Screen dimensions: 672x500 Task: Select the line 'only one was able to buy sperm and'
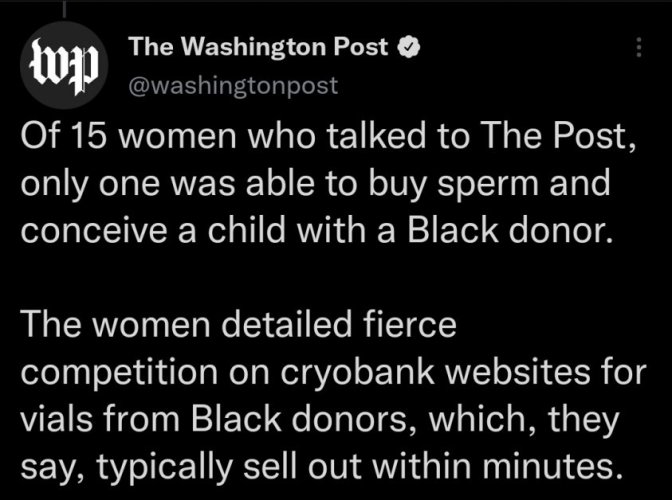pyautogui.click(x=315, y=184)
